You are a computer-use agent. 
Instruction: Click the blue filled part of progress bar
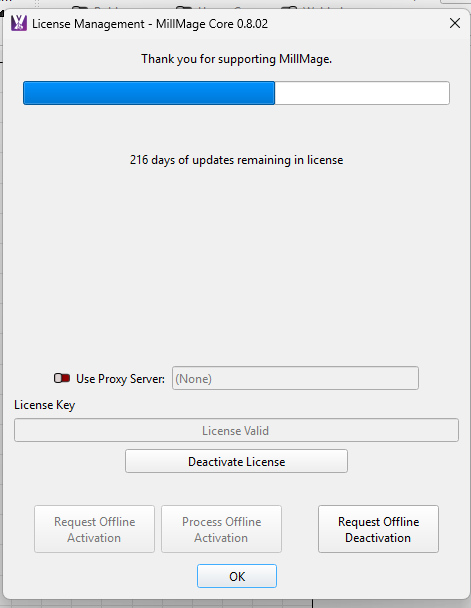149,93
